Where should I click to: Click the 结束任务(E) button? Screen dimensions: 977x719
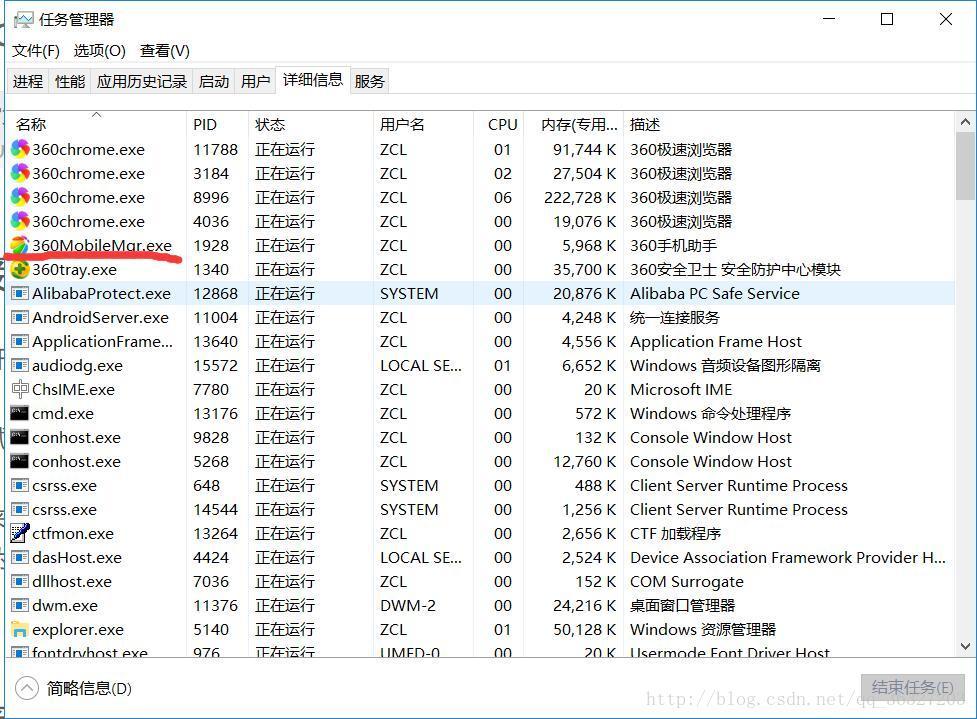click(x=912, y=687)
